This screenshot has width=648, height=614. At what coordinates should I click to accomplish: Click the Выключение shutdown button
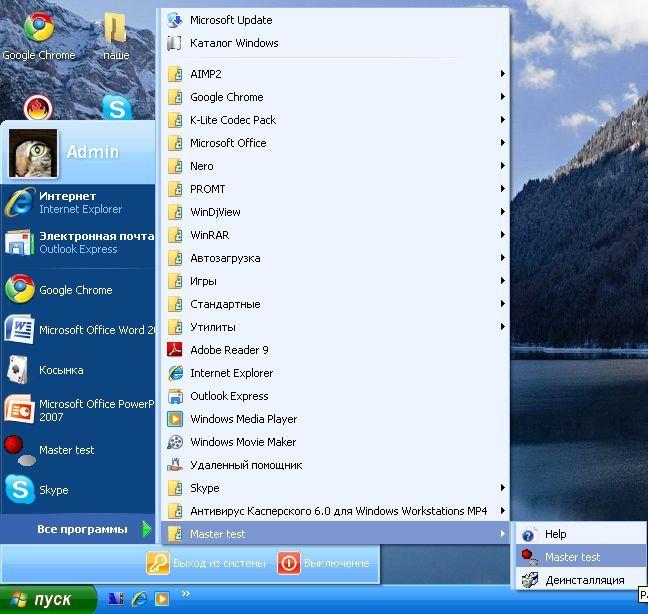click(x=324, y=563)
